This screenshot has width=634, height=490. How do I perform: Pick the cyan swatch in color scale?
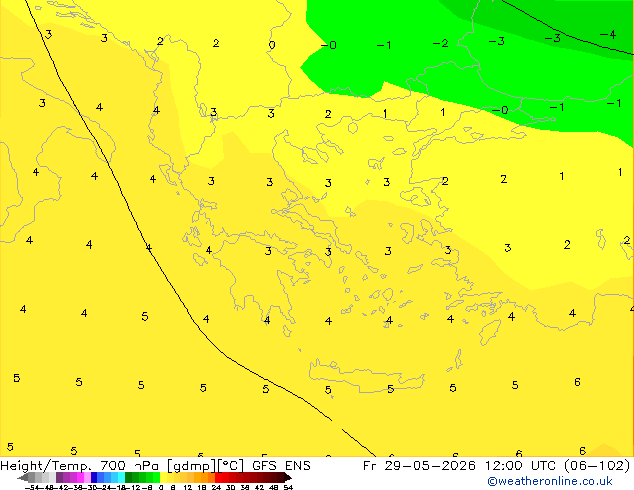tap(121, 477)
